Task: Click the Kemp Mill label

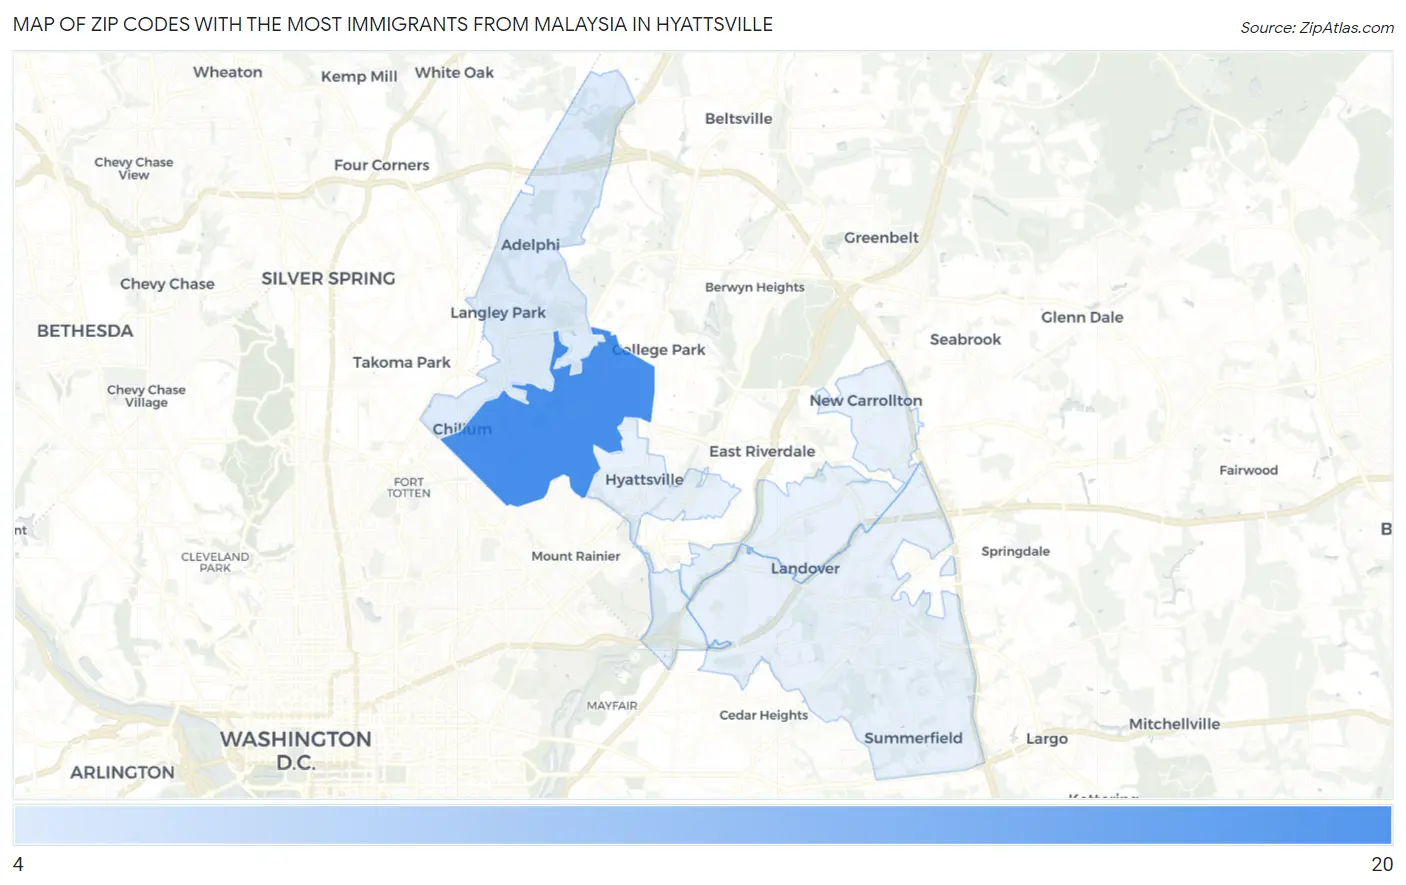Action: tap(359, 76)
